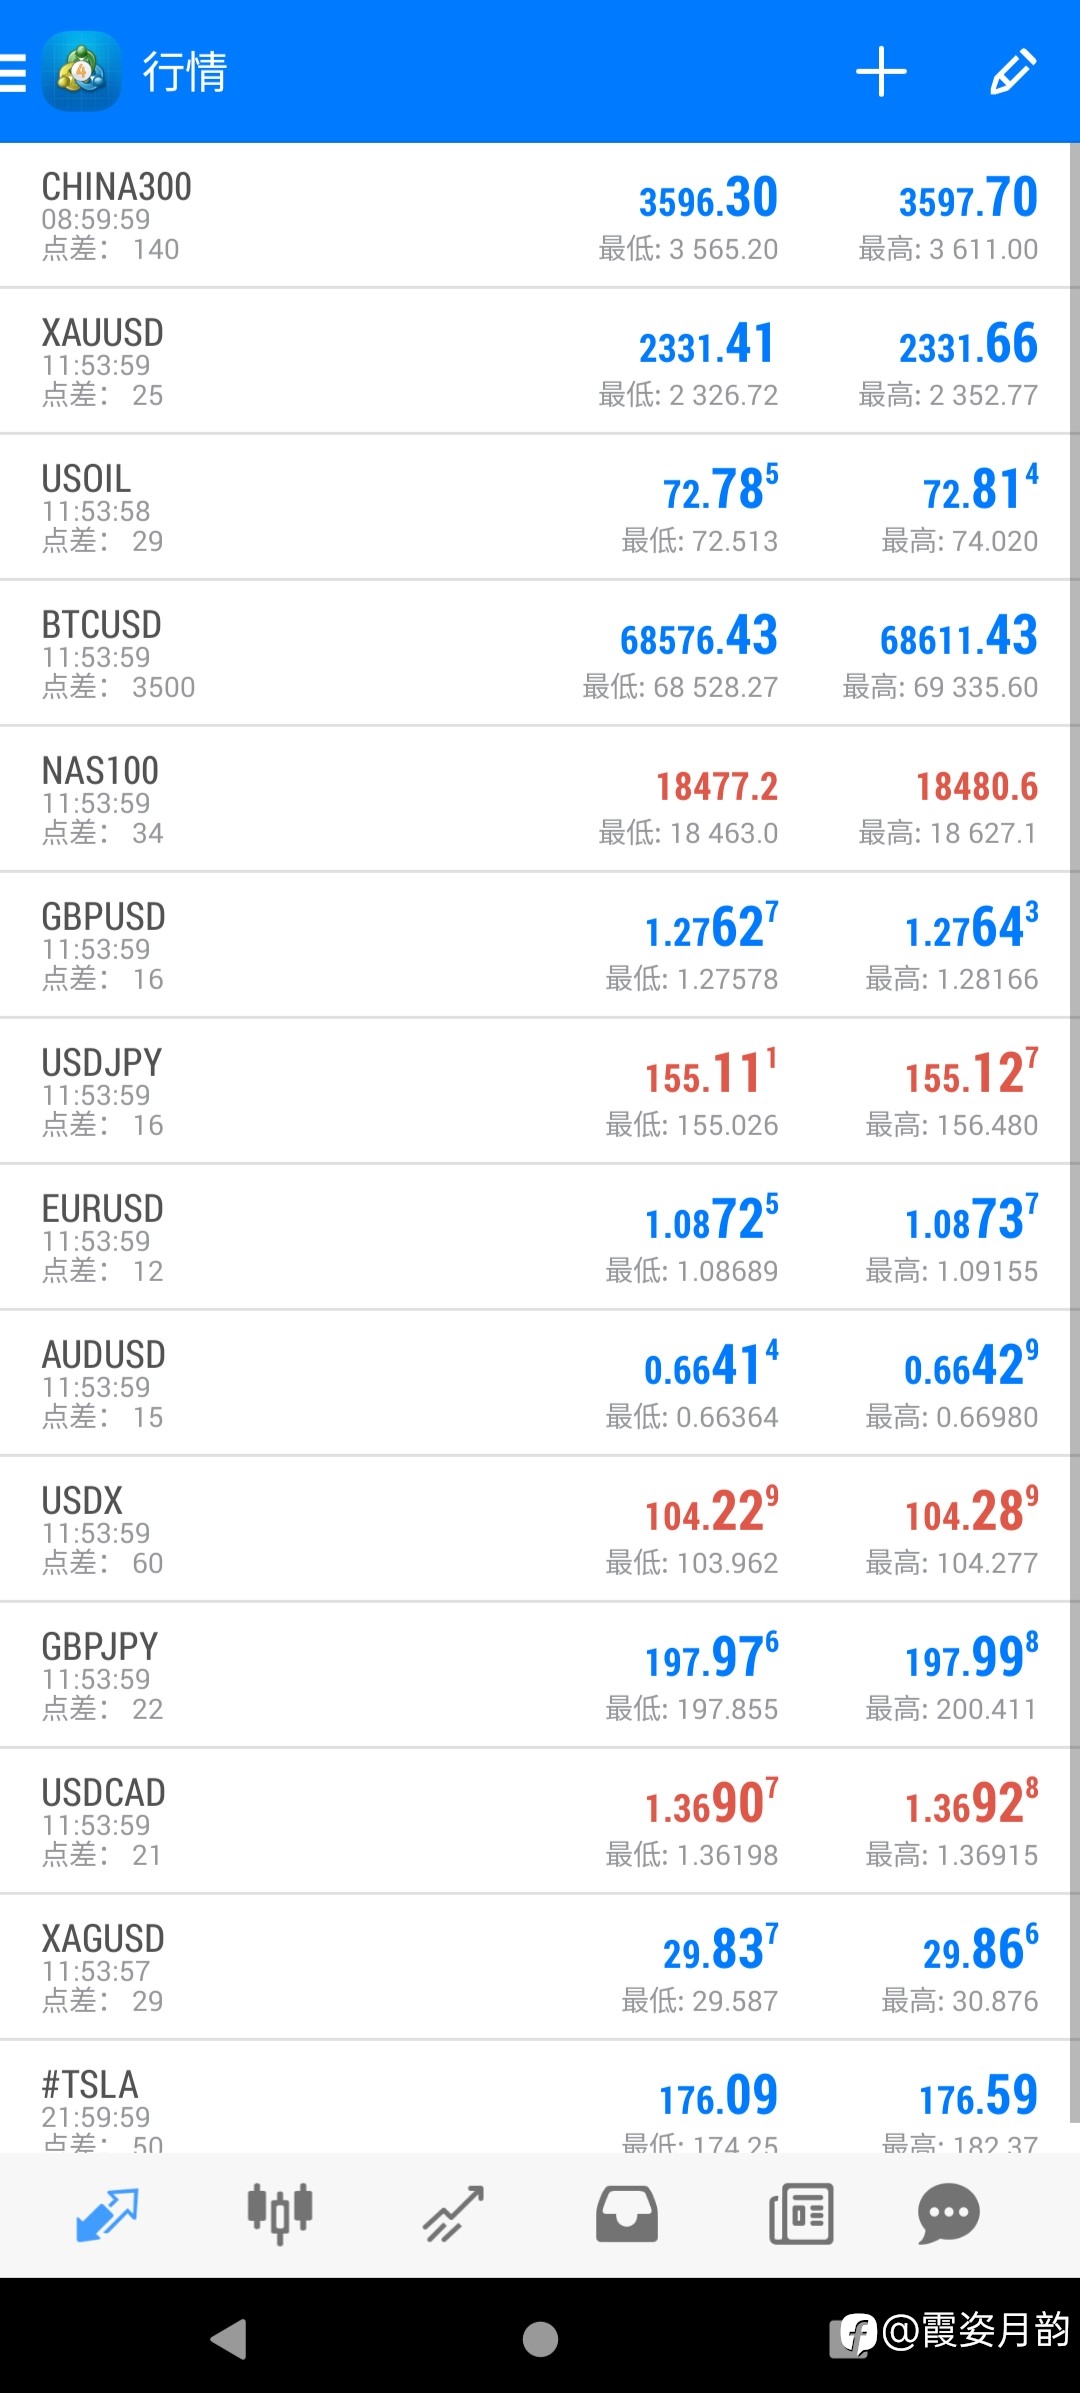This screenshot has width=1080, height=2393.
Task: Open the hamburger menu icon
Action: pos(13,72)
